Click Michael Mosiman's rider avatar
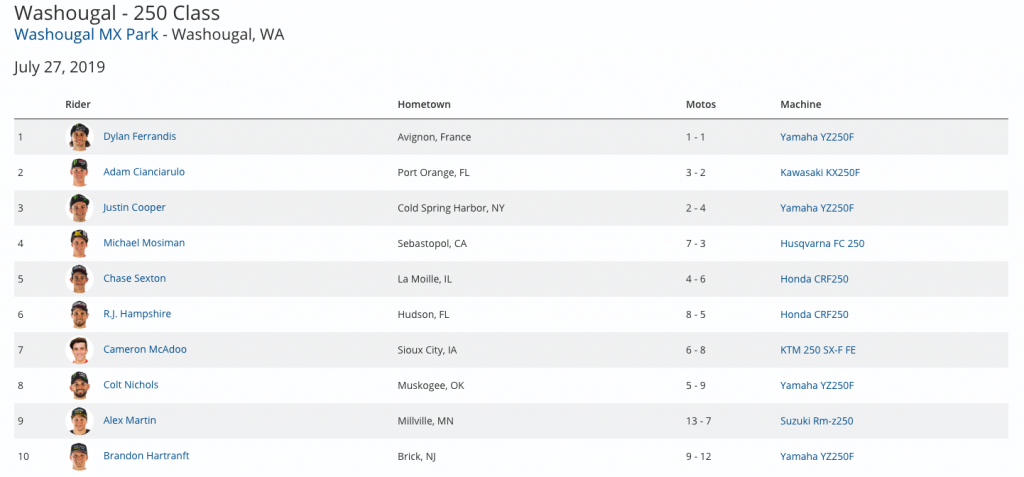This screenshot has width=1024, height=477. [79, 243]
